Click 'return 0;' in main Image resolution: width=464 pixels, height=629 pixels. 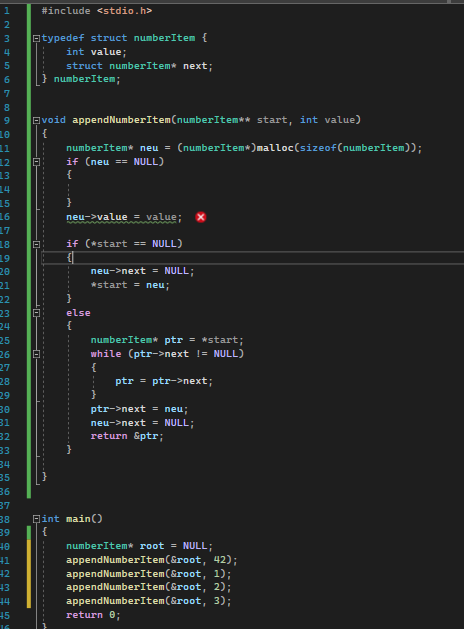coord(93,615)
